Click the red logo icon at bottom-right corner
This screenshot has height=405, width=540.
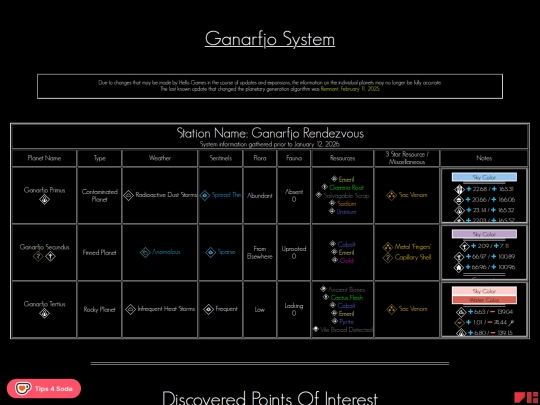coord(526,398)
